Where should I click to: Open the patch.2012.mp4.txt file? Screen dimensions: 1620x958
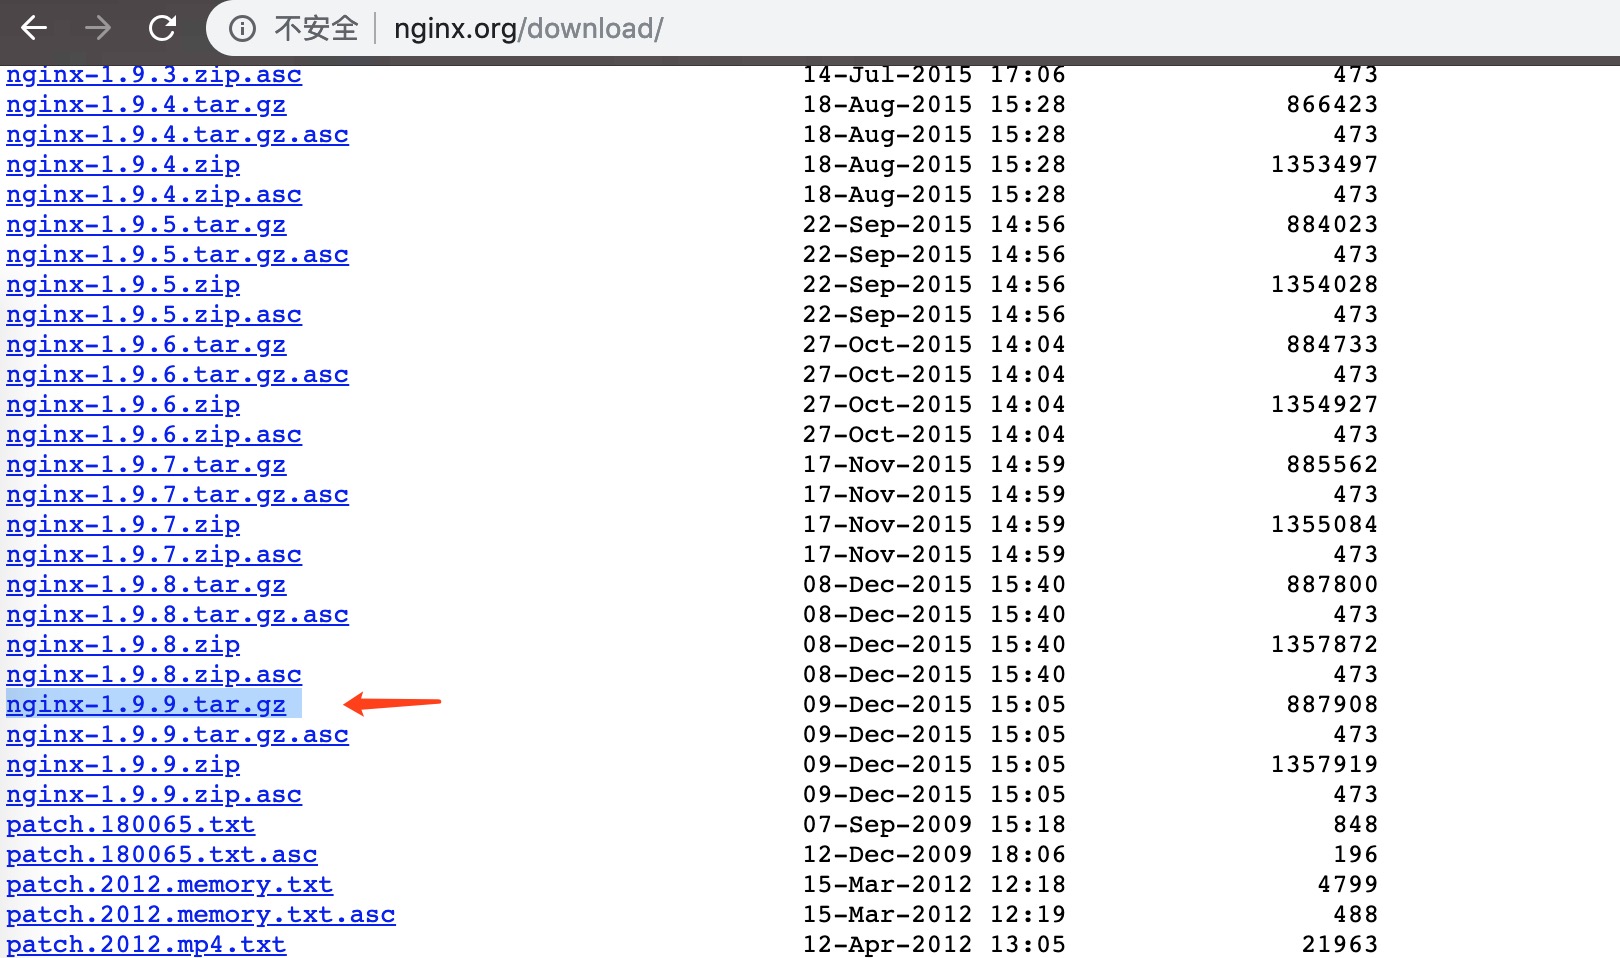click(x=146, y=945)
